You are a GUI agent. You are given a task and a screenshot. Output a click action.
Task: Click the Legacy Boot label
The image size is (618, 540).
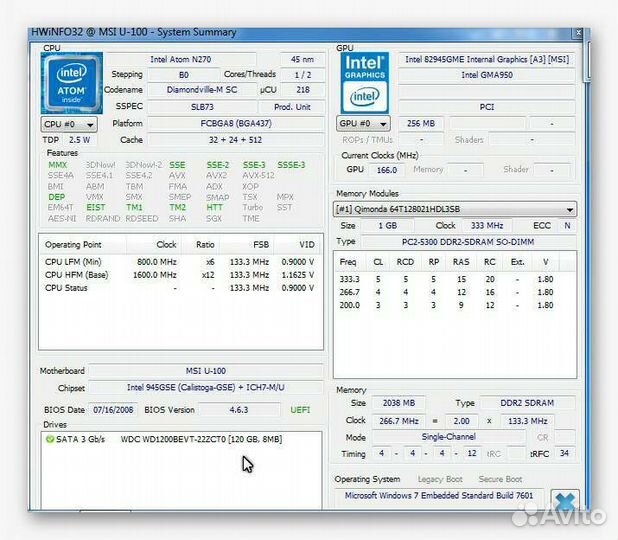point(440,480)
